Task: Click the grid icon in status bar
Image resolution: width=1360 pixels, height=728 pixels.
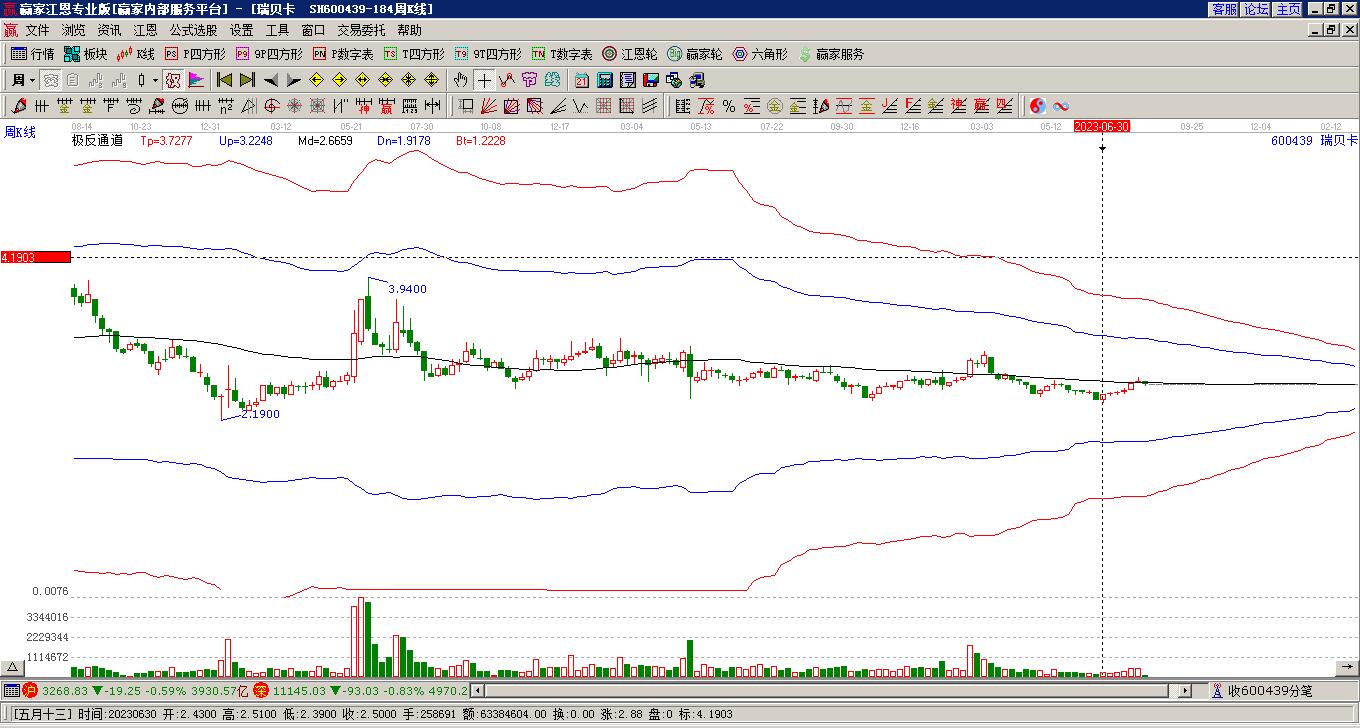Action: pyautogui.click(x=11, y=690)
